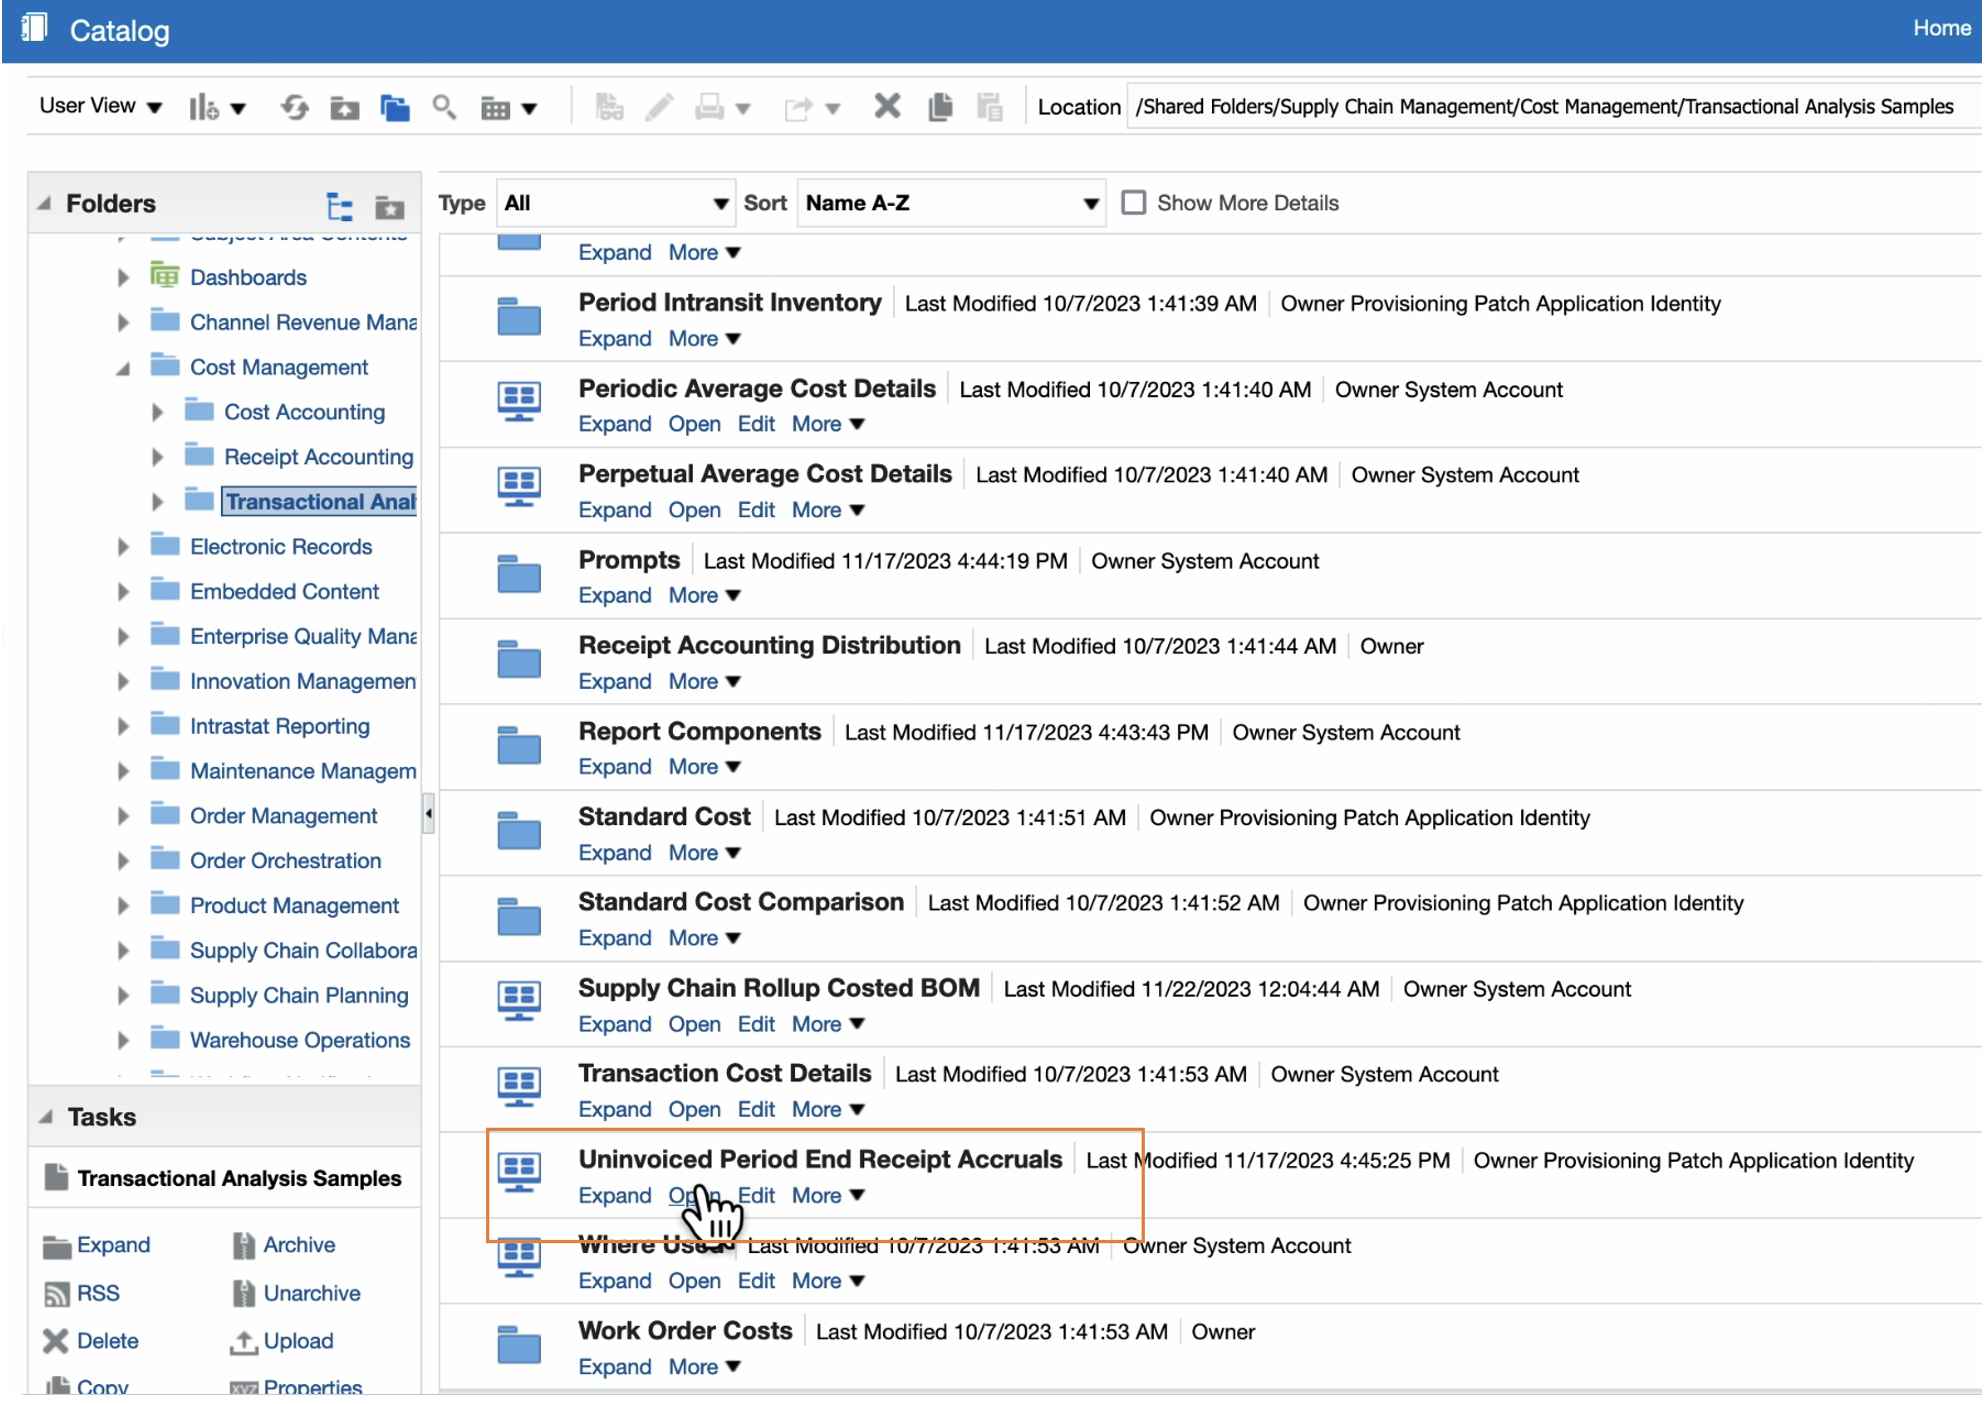Image resolution: width=1988 pixels, height=1404 pixels.
Task: Click the RSS icon in the Tasks panel
Action: pos(58,1293)
